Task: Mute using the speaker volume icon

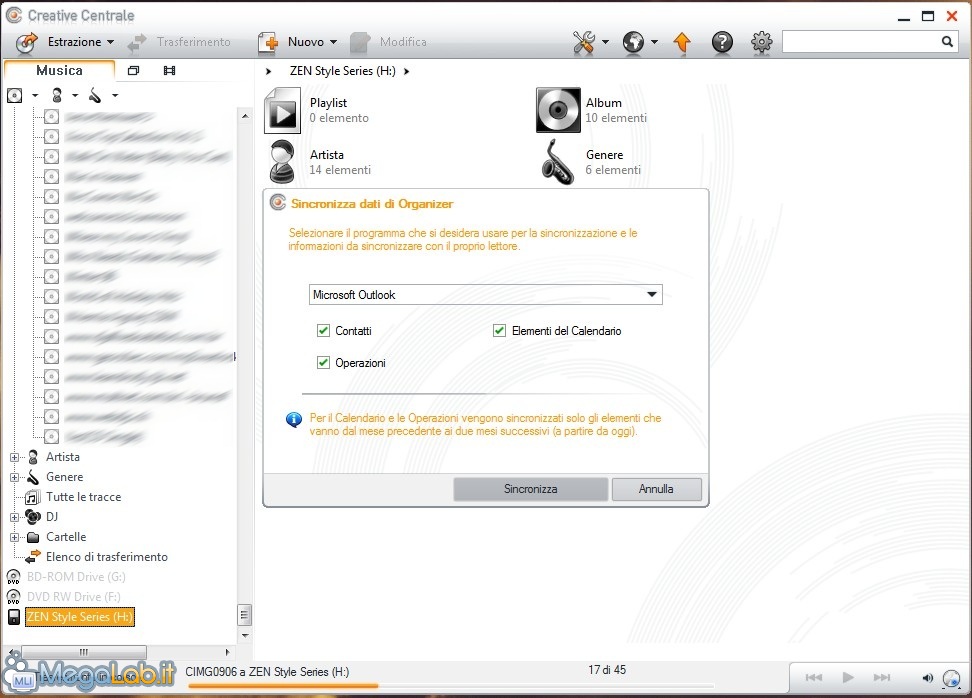Action: 927,678
